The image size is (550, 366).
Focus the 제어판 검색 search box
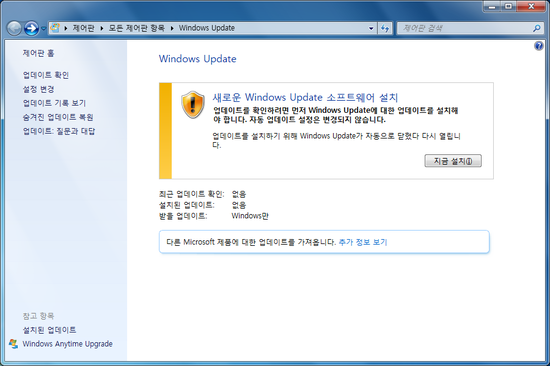(x=470, y=28)
